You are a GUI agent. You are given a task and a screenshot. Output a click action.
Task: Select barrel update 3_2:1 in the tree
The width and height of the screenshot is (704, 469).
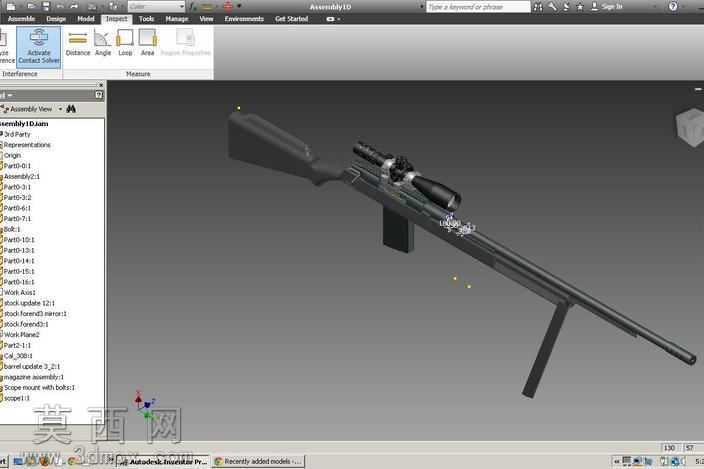pos(31,366)
